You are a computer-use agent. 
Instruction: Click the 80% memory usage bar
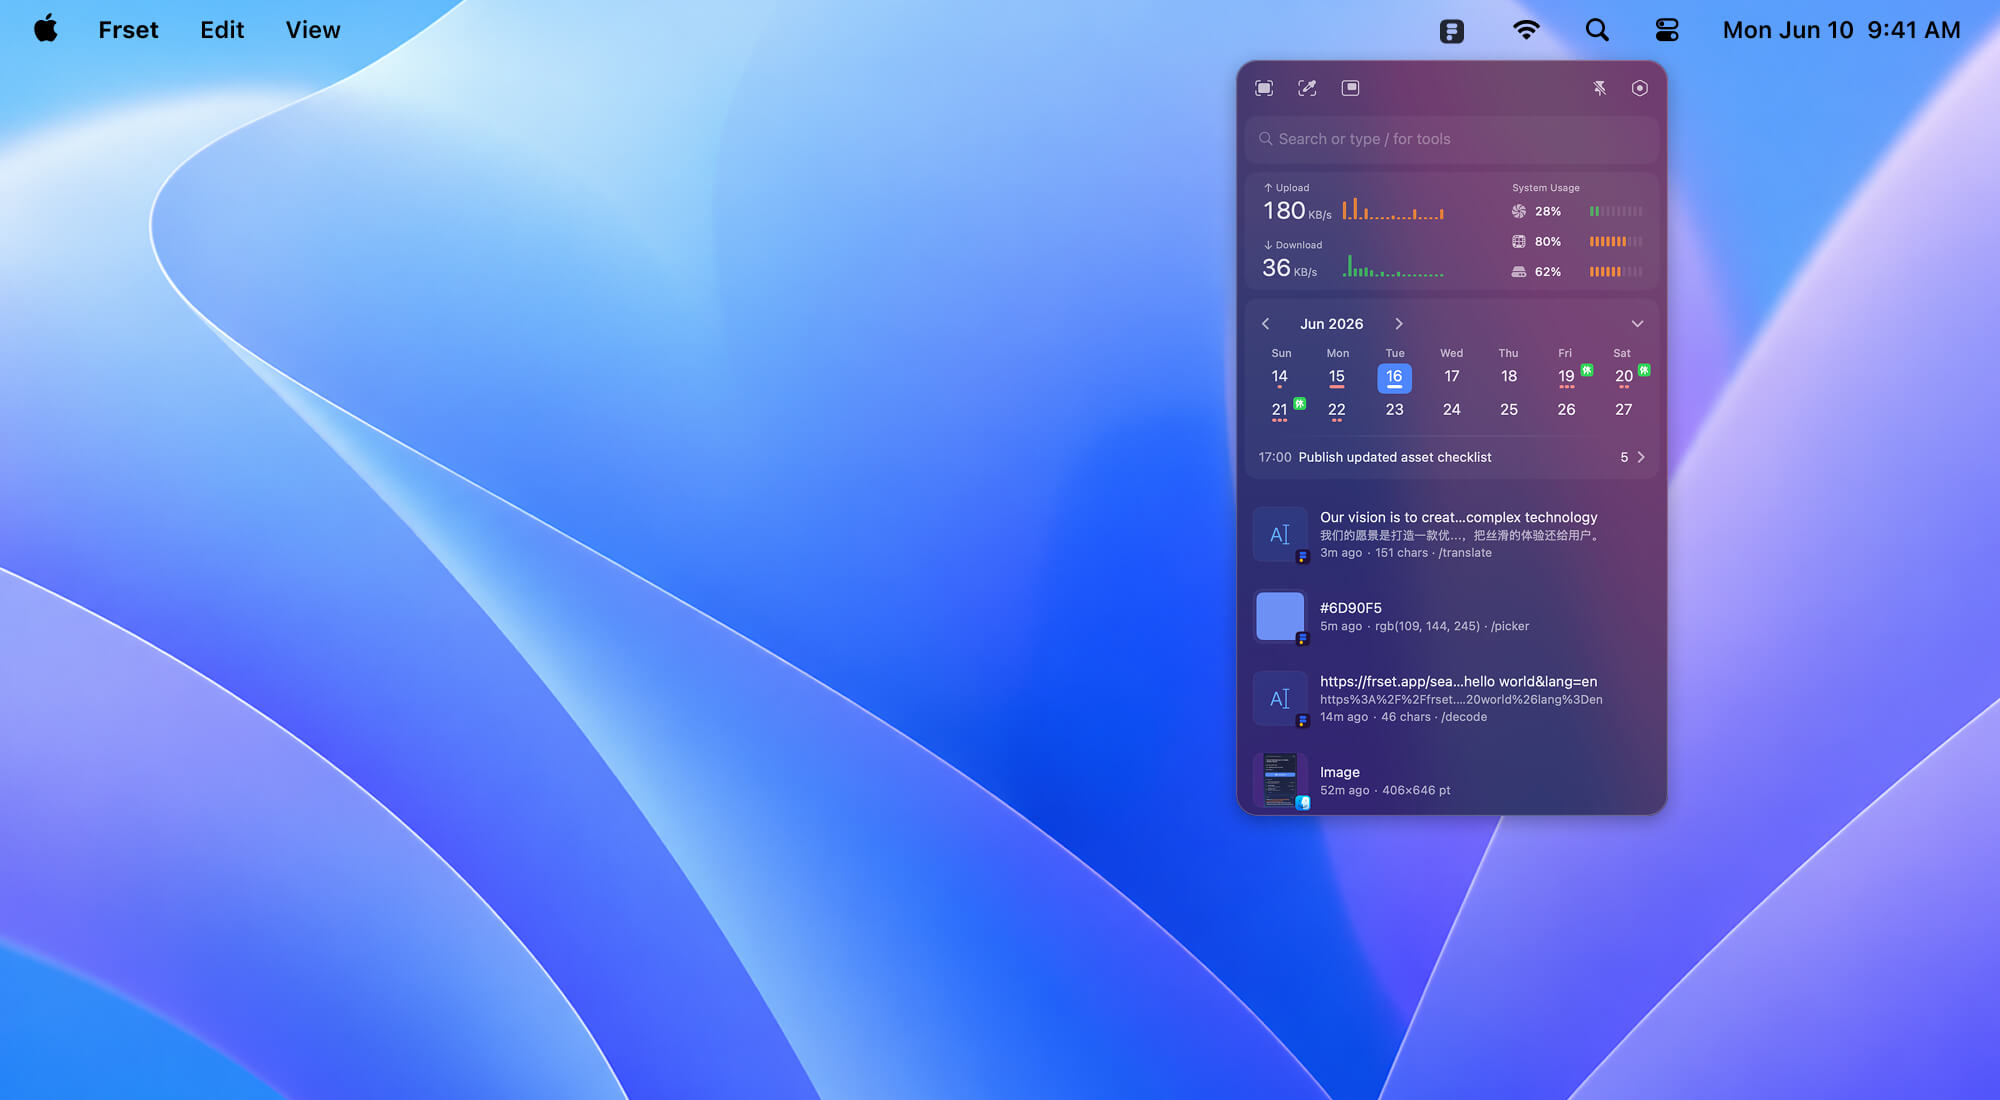[1616, 241]
